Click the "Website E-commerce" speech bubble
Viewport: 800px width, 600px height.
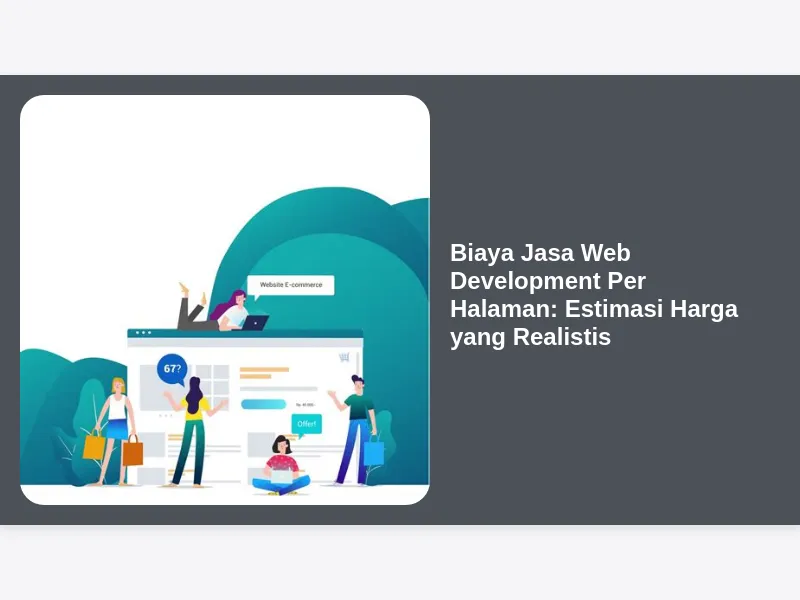click(291, 285)
